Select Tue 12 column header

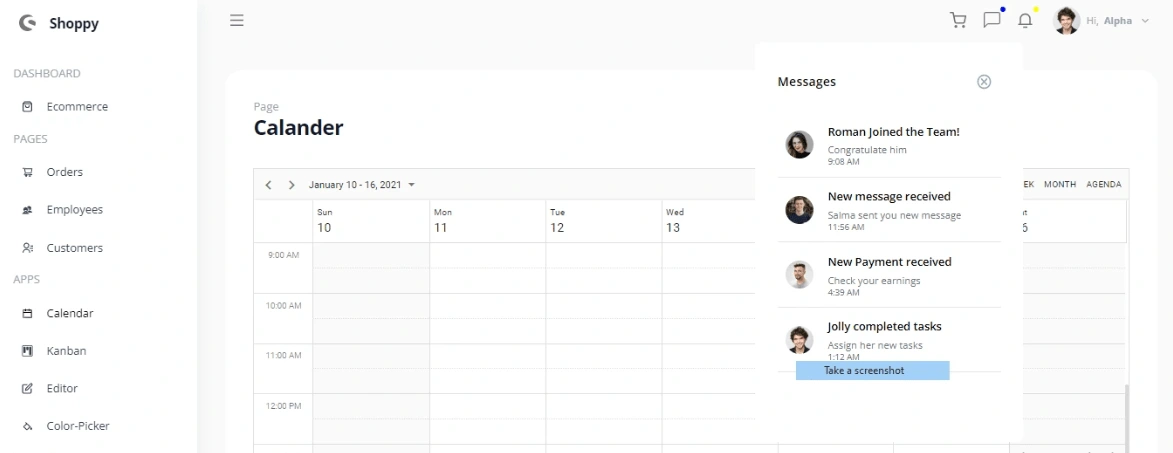pos(604,221)
